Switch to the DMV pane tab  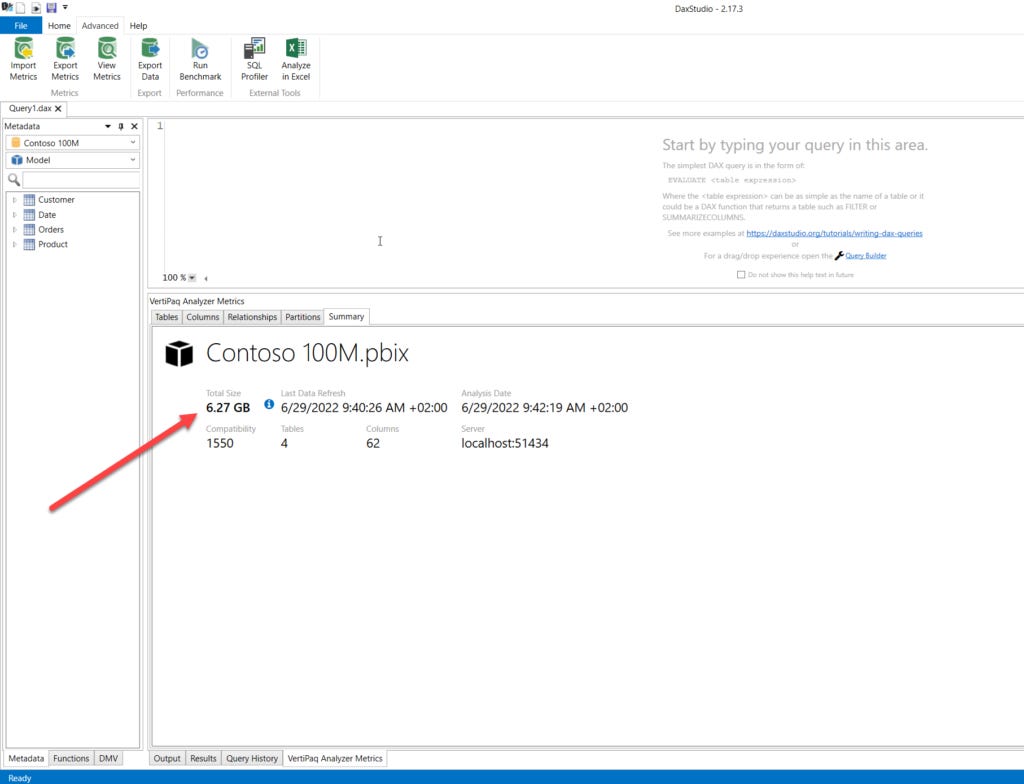tap(108, 758)
